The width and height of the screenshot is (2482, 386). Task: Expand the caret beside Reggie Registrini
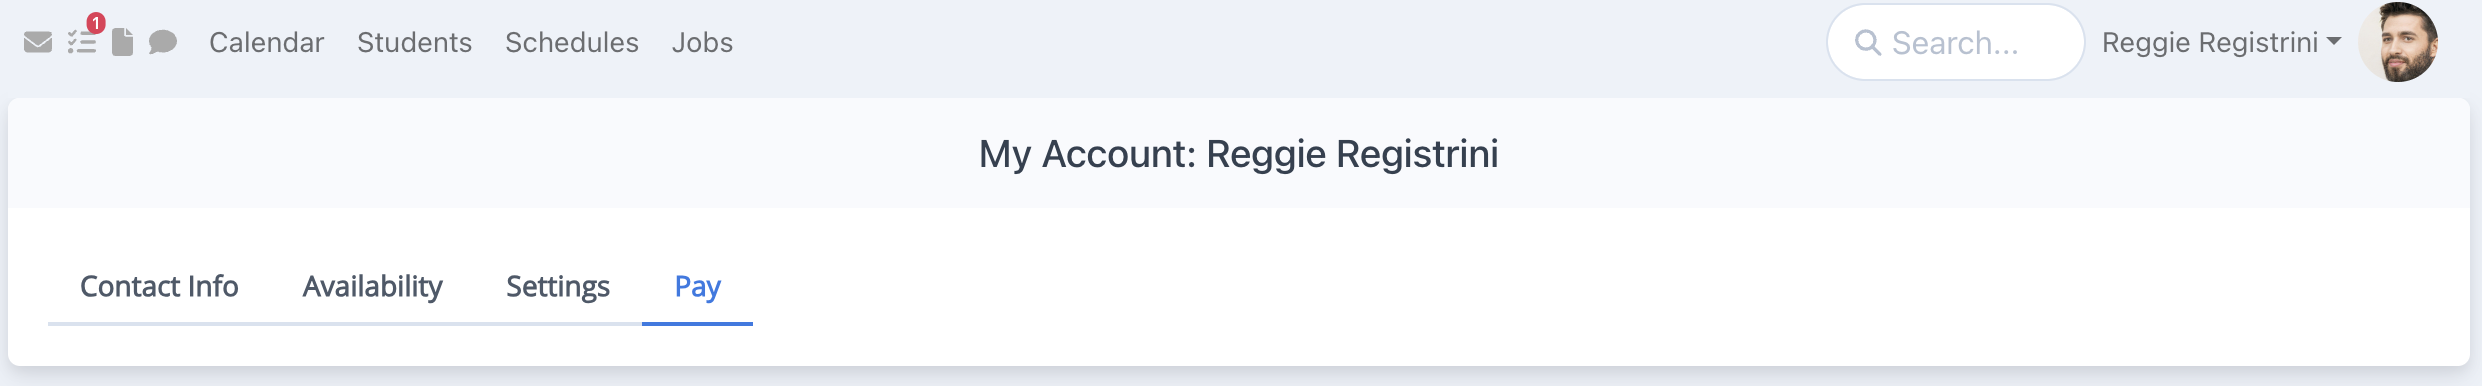2334,42
